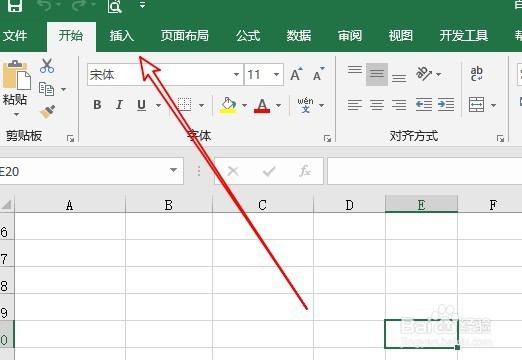Select the 开始 (Home) ribbon tab
Image resolution: width=522 pixels, height=360 pixels.
pos(71,36)
